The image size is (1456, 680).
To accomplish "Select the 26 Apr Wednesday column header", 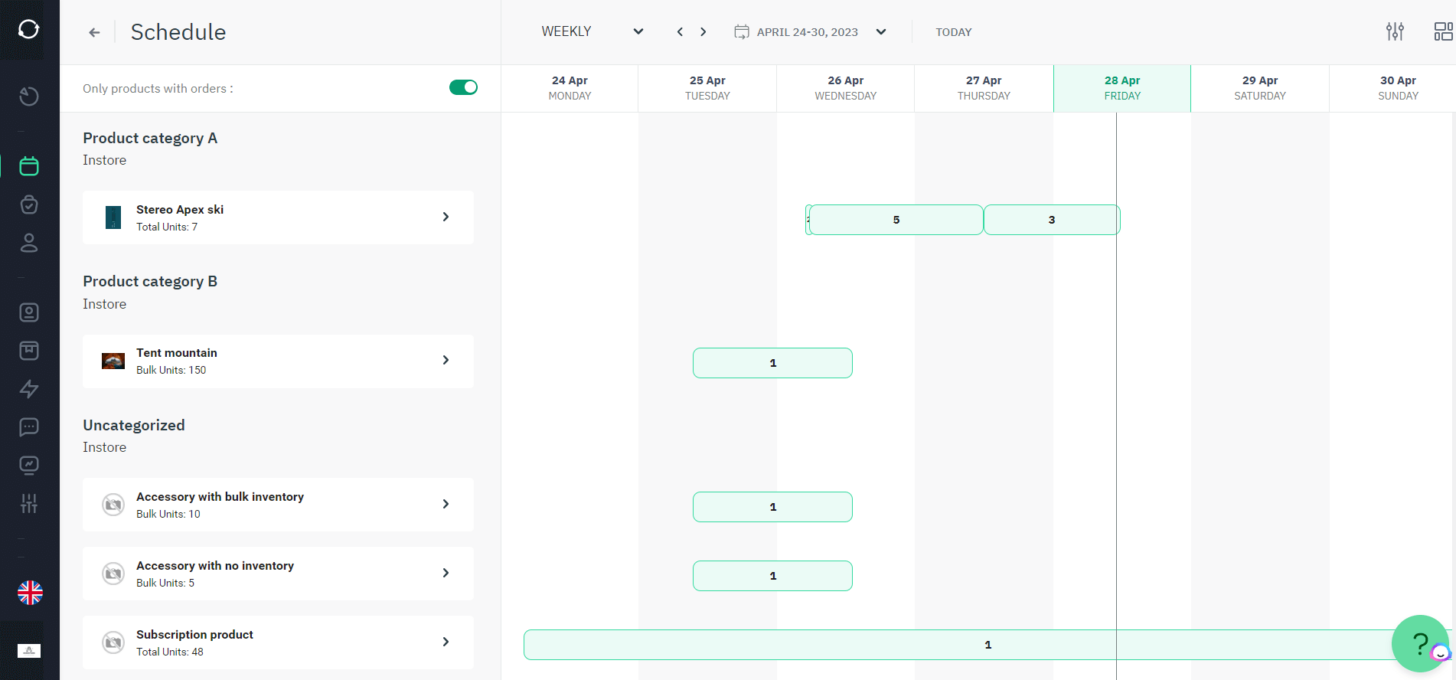I will click(x=845, y=88).
